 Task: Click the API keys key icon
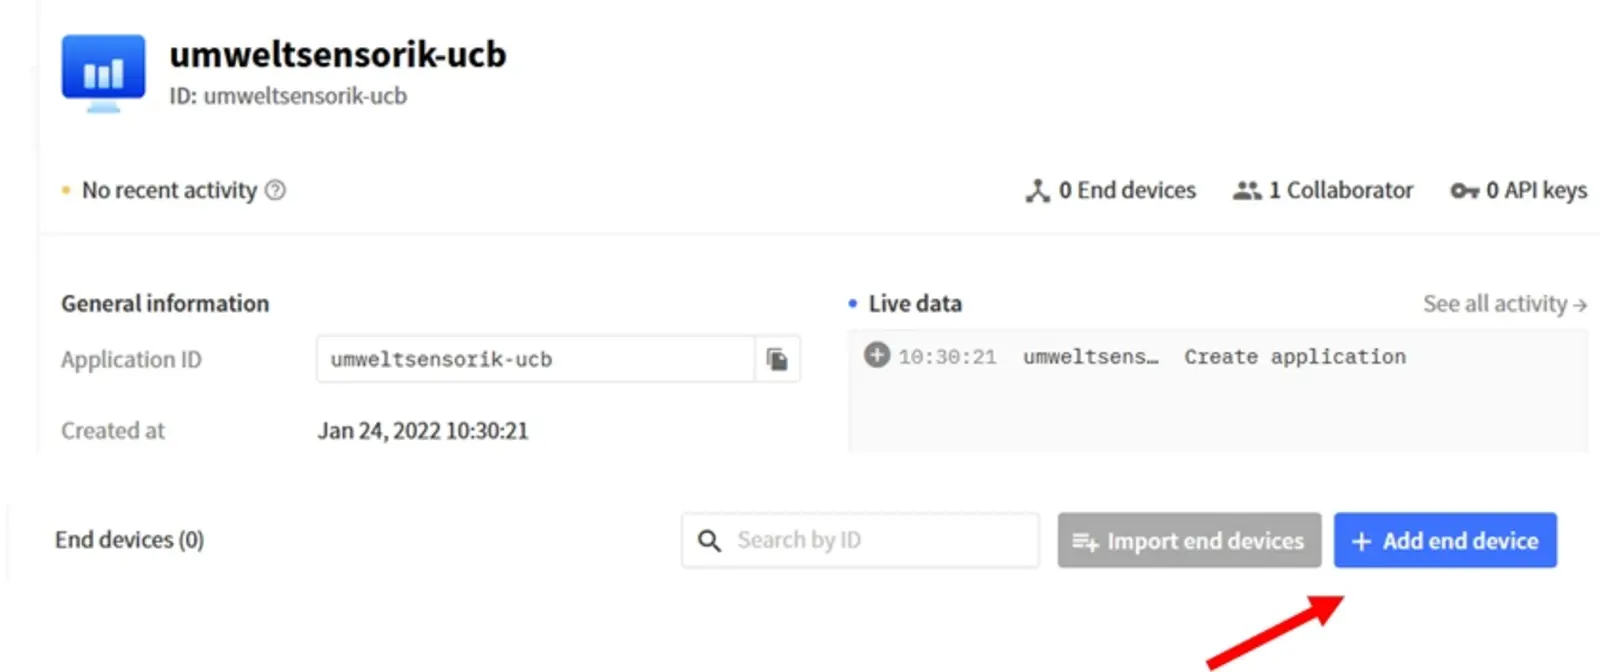point(1464,191)
